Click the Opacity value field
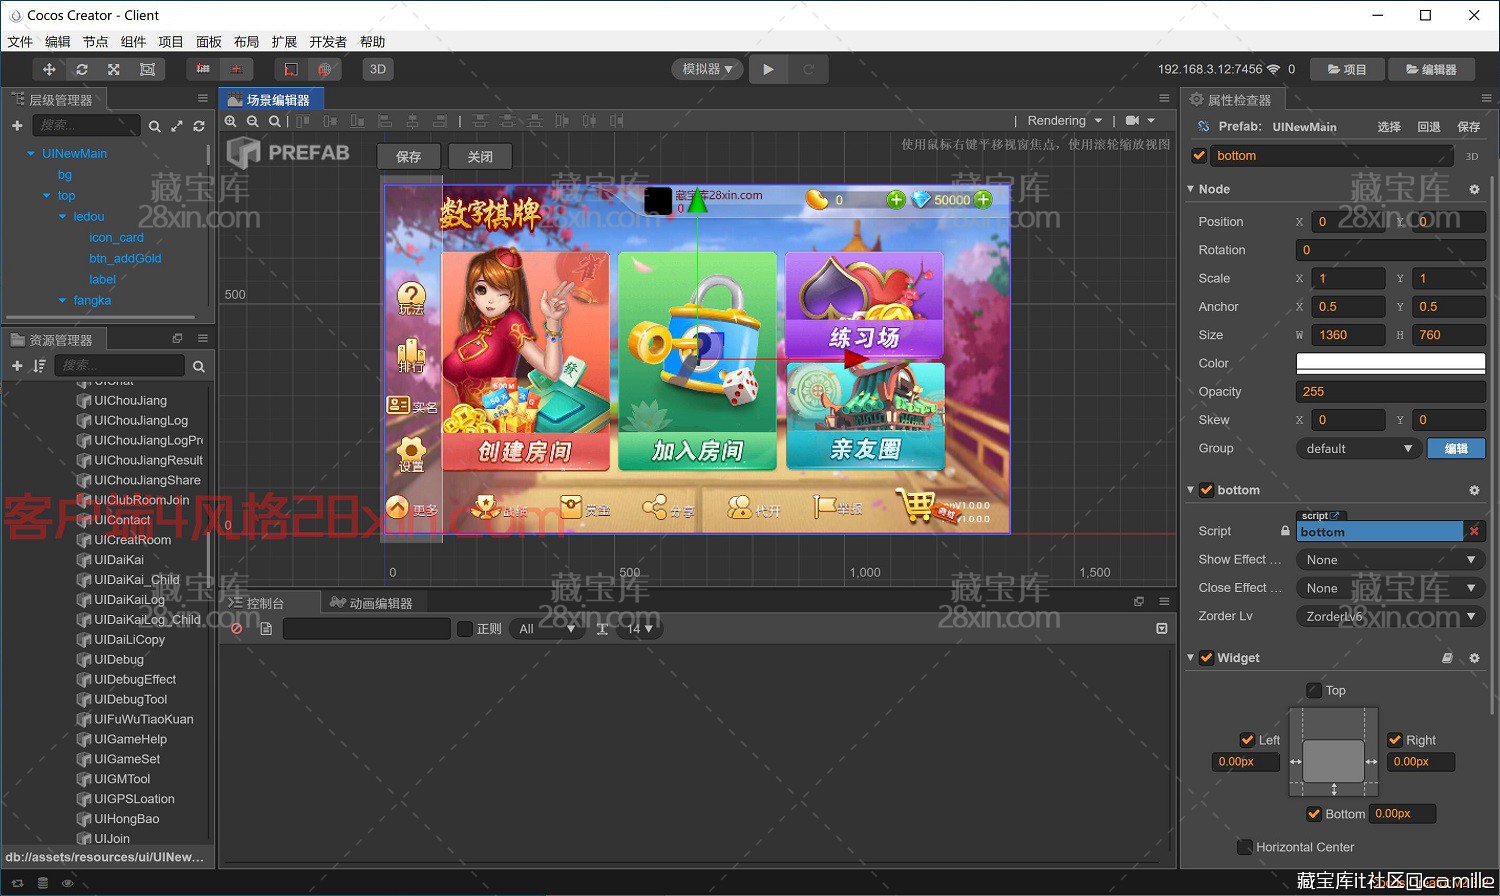The height and width of the screenshot is (896, 1500). [x=1390, y=391]
